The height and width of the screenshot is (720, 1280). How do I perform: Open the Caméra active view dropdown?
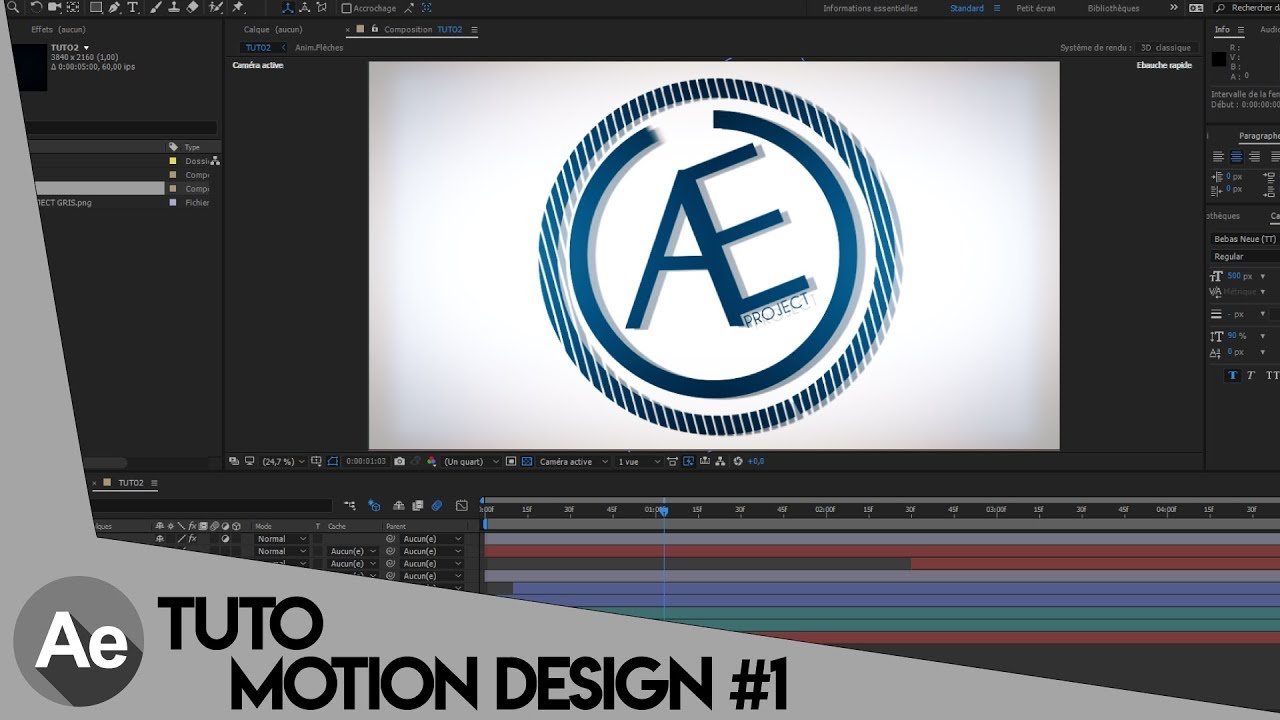click(573, 461)
